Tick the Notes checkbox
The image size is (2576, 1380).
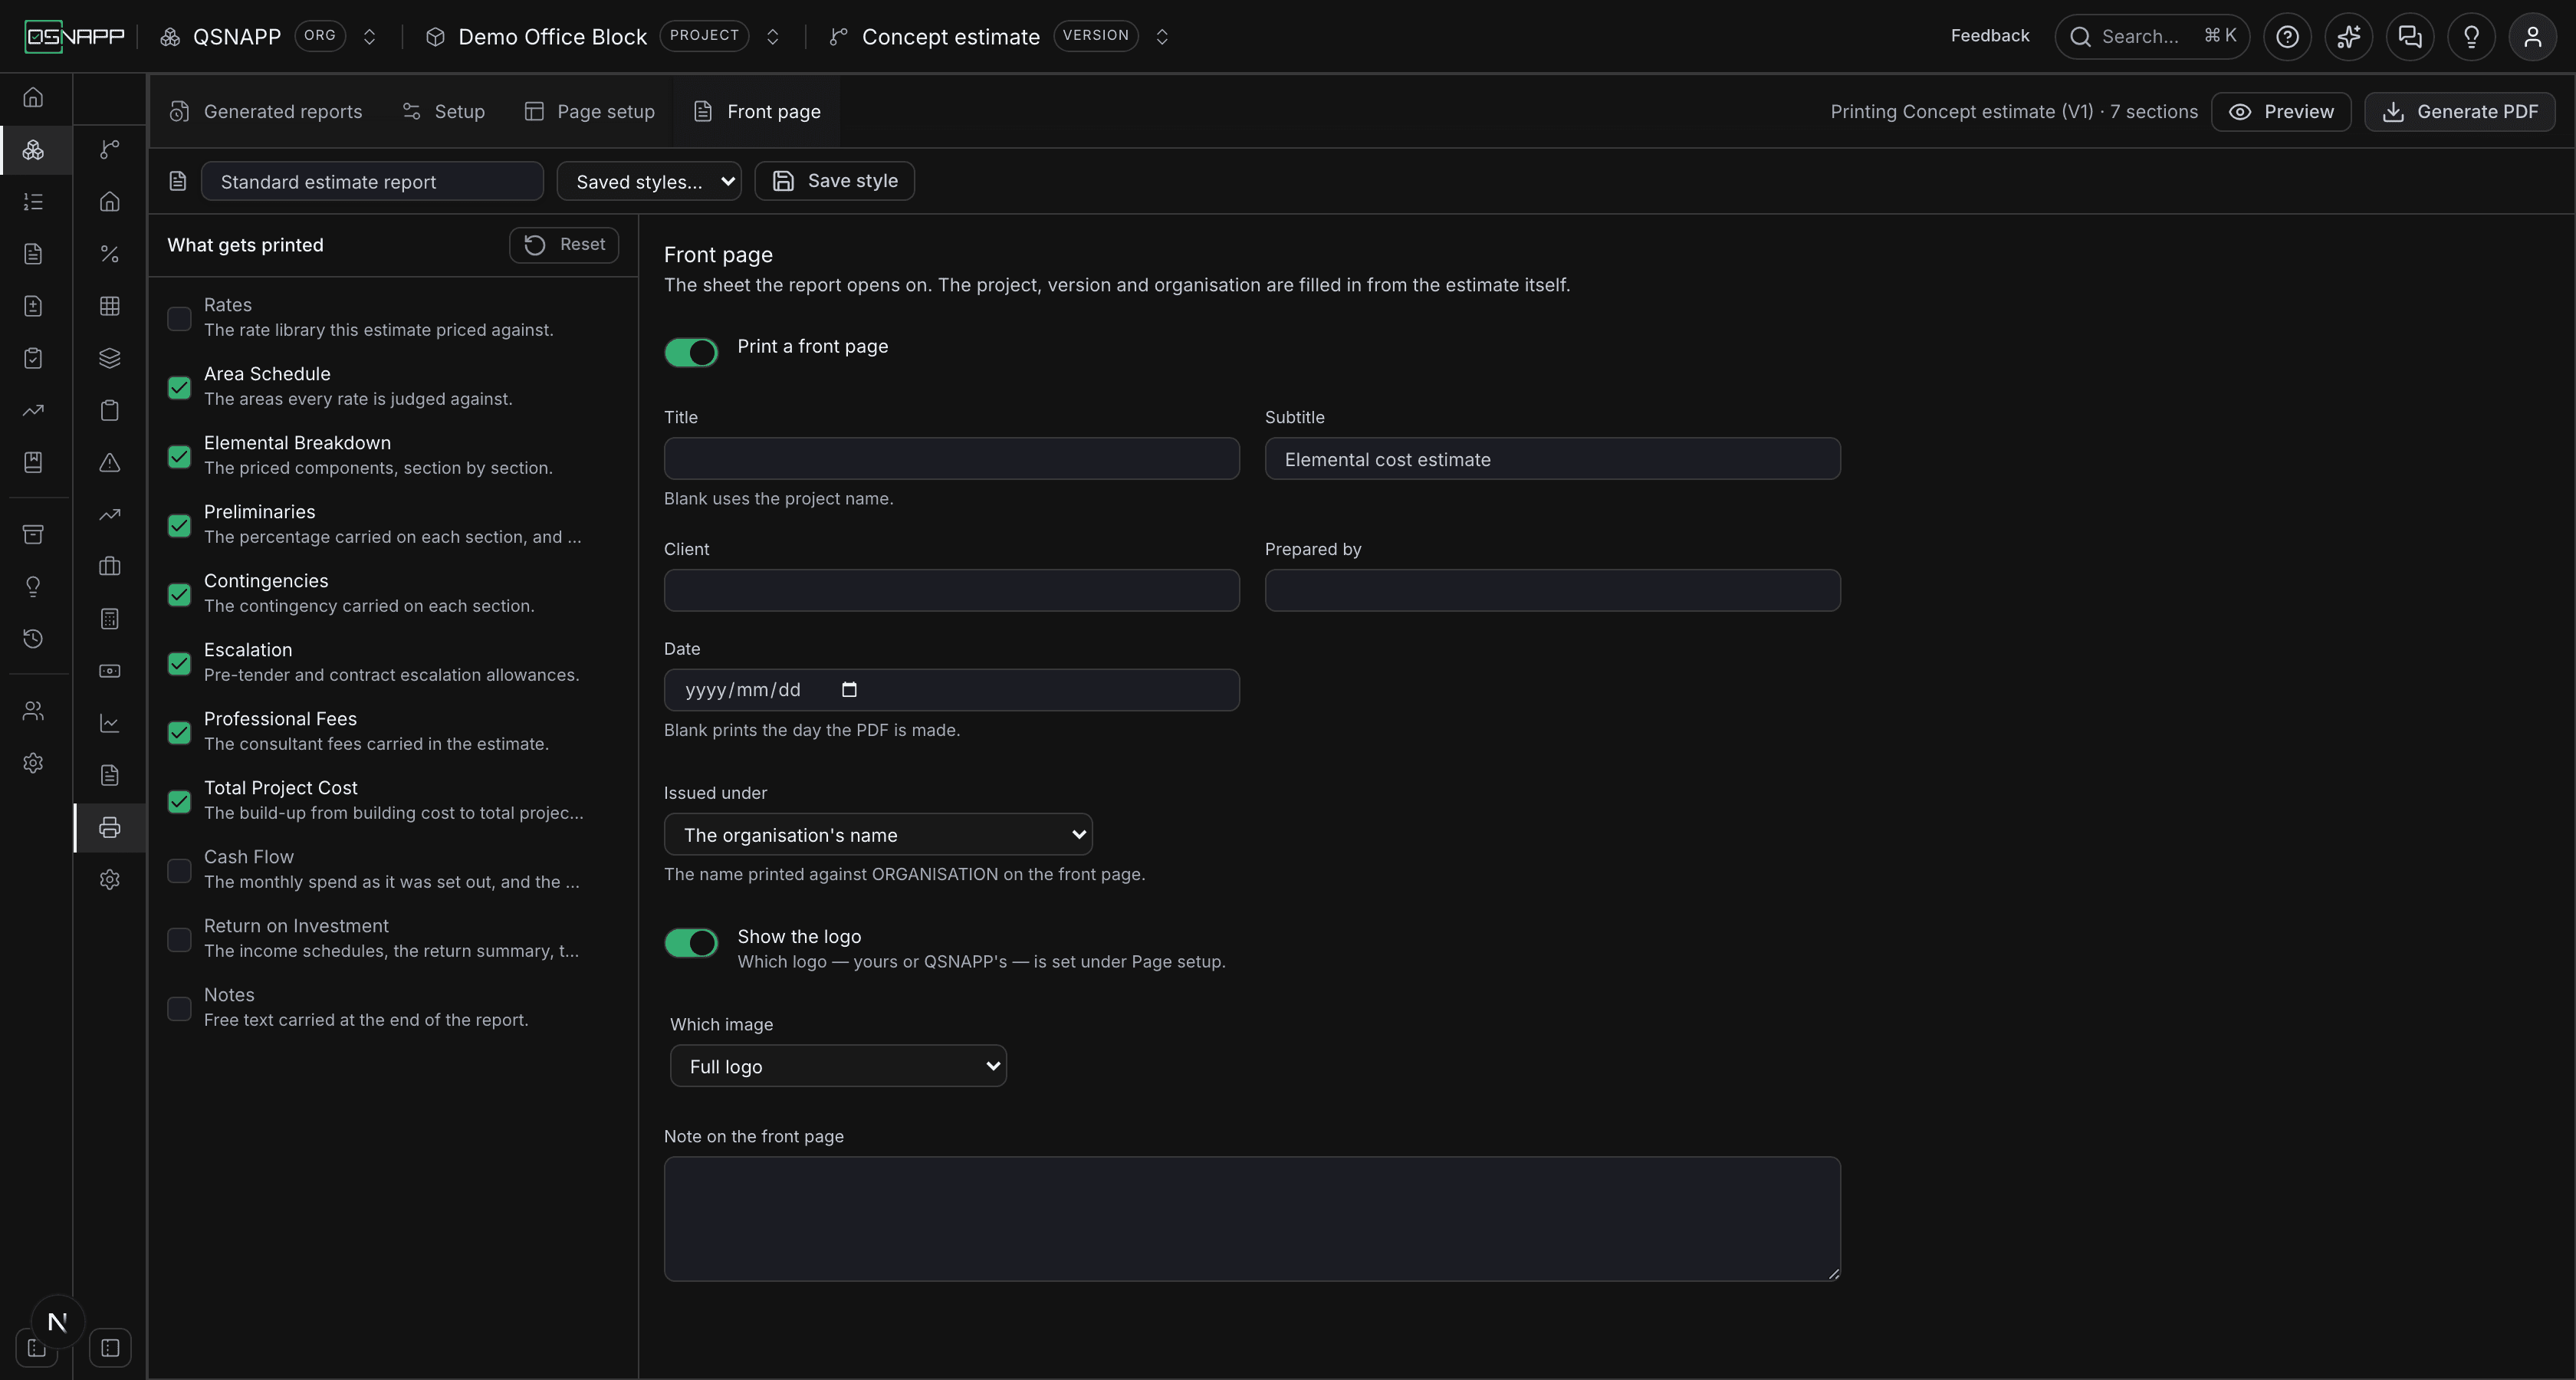click(x=179, y=1008)
